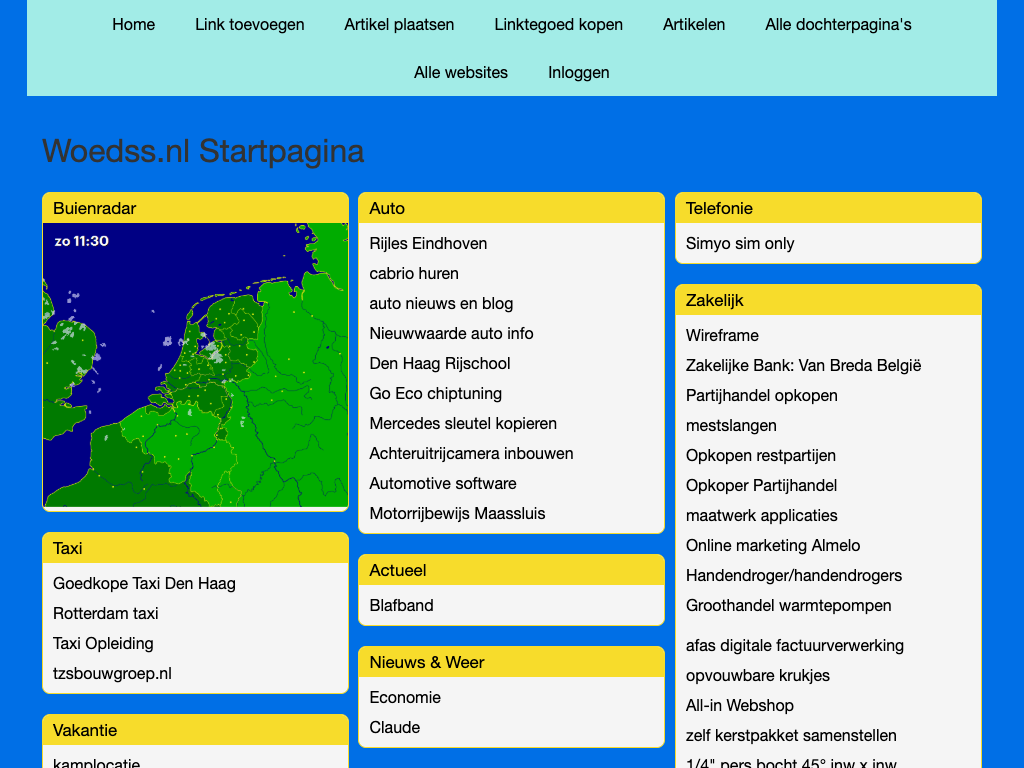
Task: Select Linktegoed kopen menu item
Action: coord(558,24)
